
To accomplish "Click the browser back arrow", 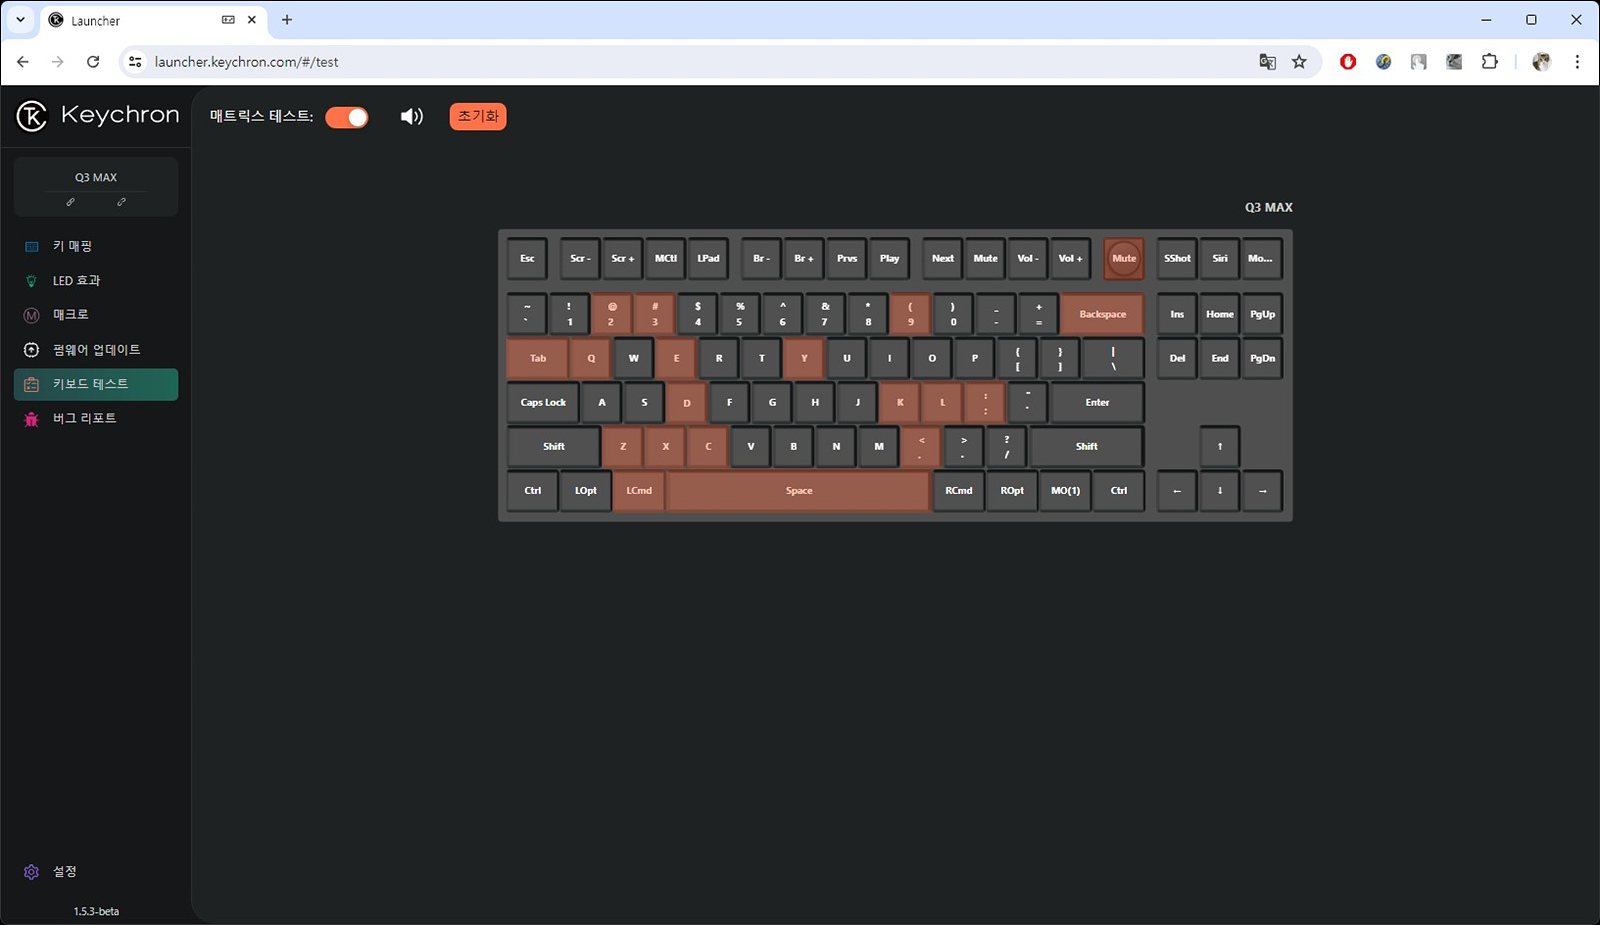I will tap(23, 62).
